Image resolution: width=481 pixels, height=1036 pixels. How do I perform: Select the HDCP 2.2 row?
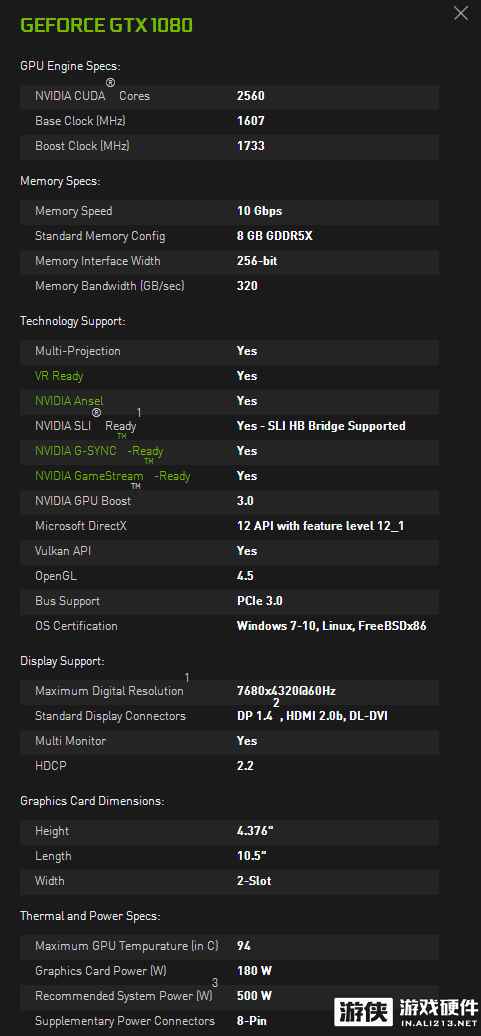click(x=229, y=766)
